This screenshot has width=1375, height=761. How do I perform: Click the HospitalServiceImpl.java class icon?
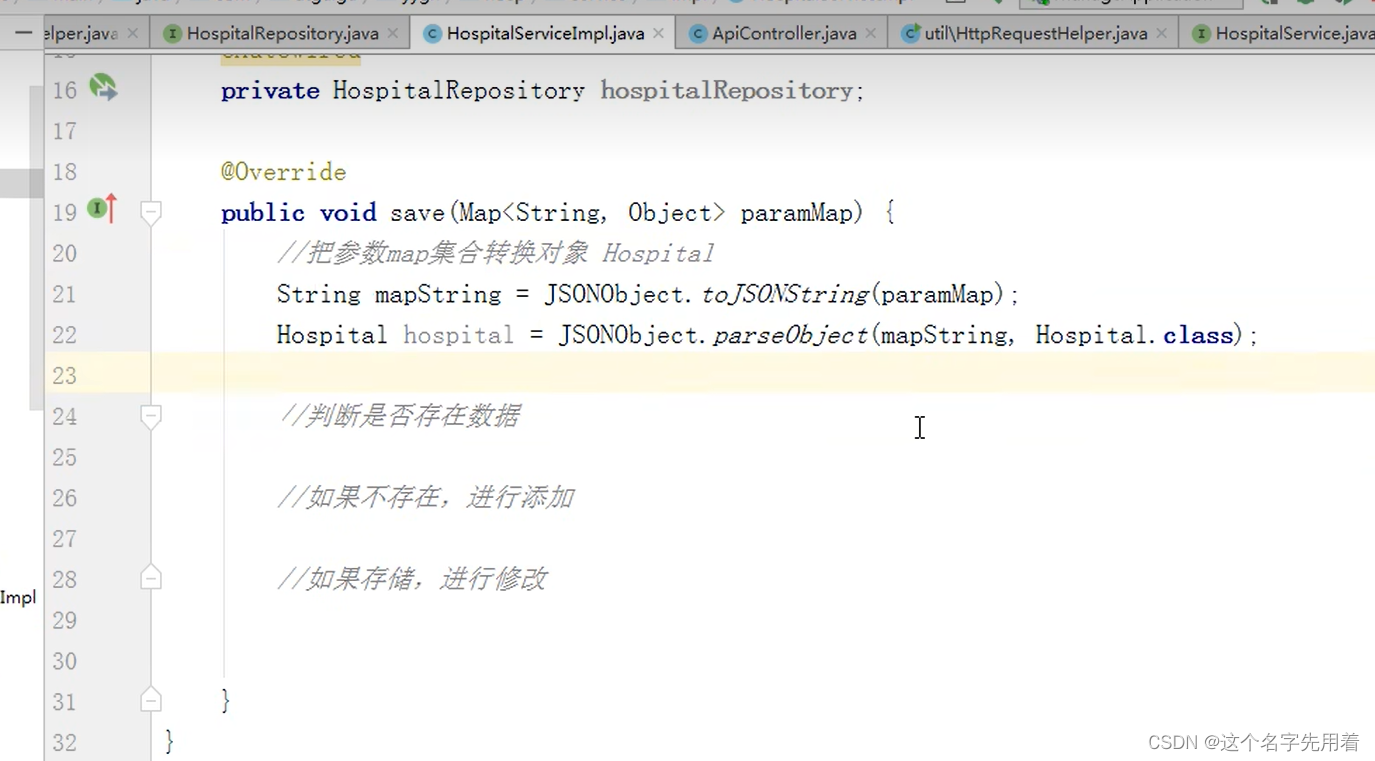432,33
